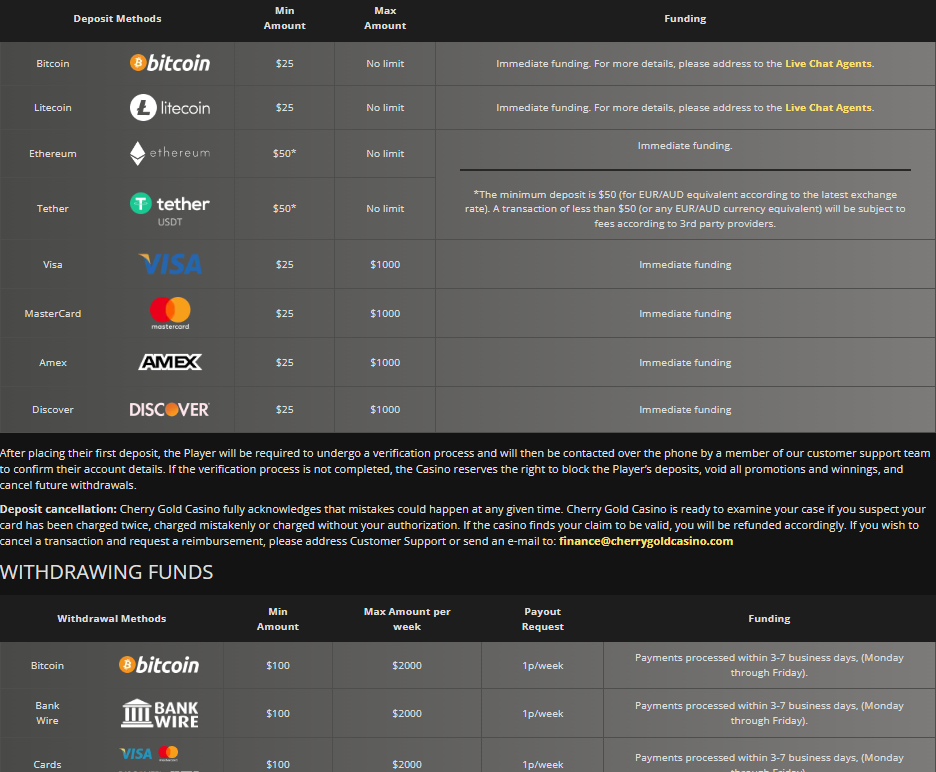Click the Bank Wire building logo
This screenshot has width=936, height=772.
click(159, 713)
